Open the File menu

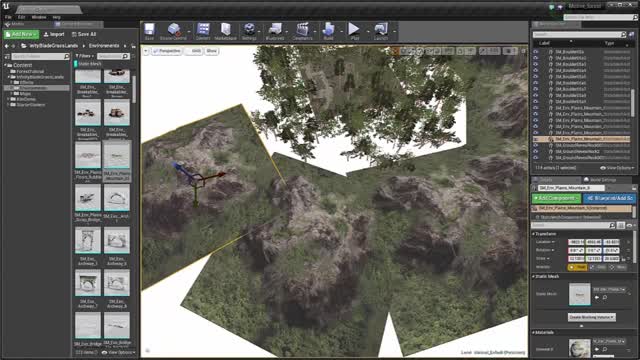pyautogui.click(x=8, y=17)
